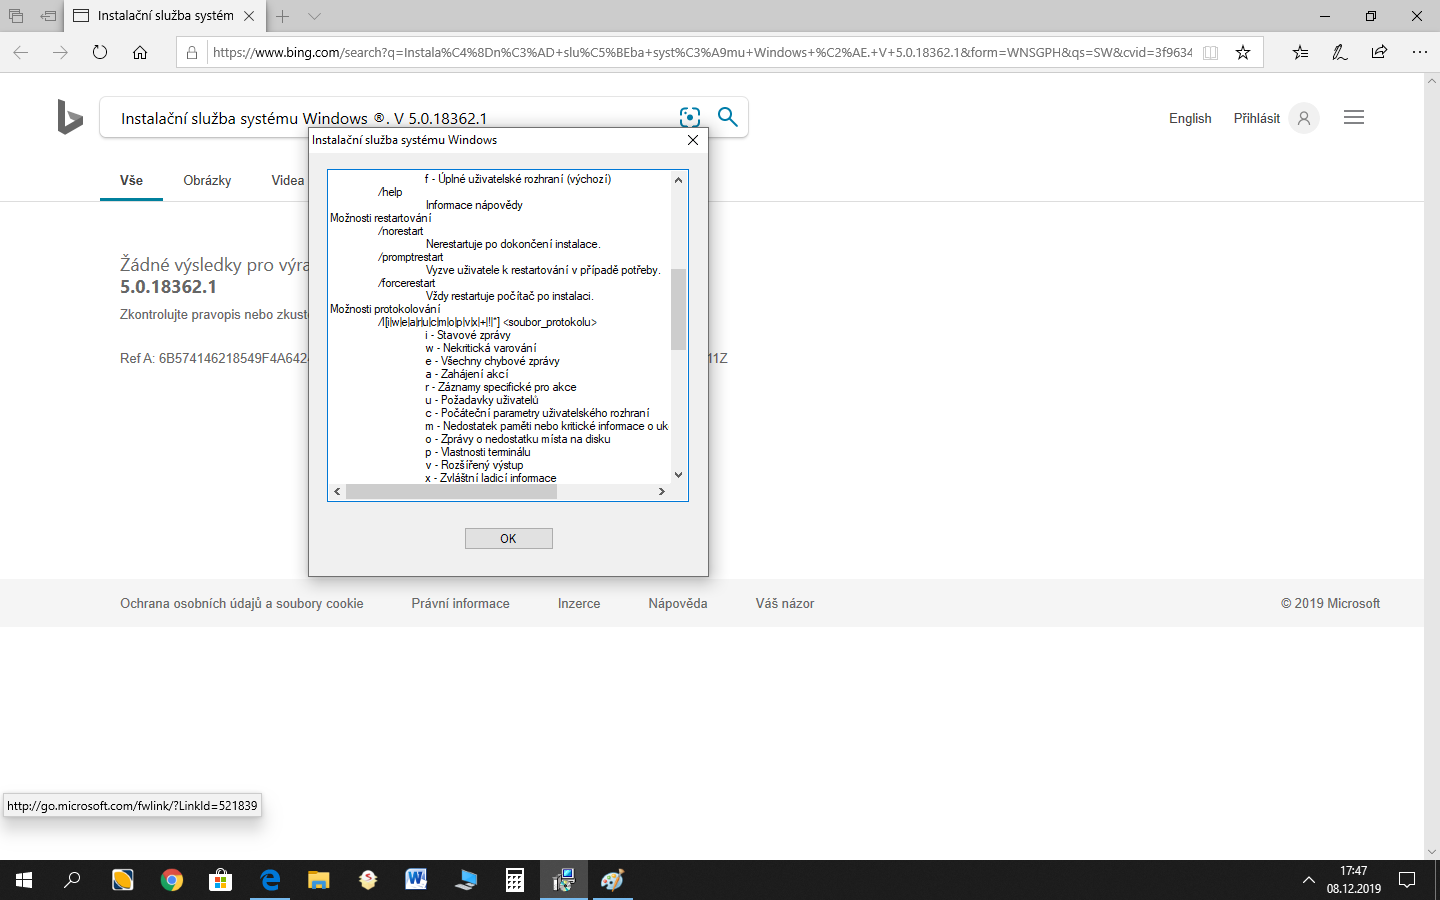Refresh the Bing page
The image size is (1440, 900).
coord(100,52)
